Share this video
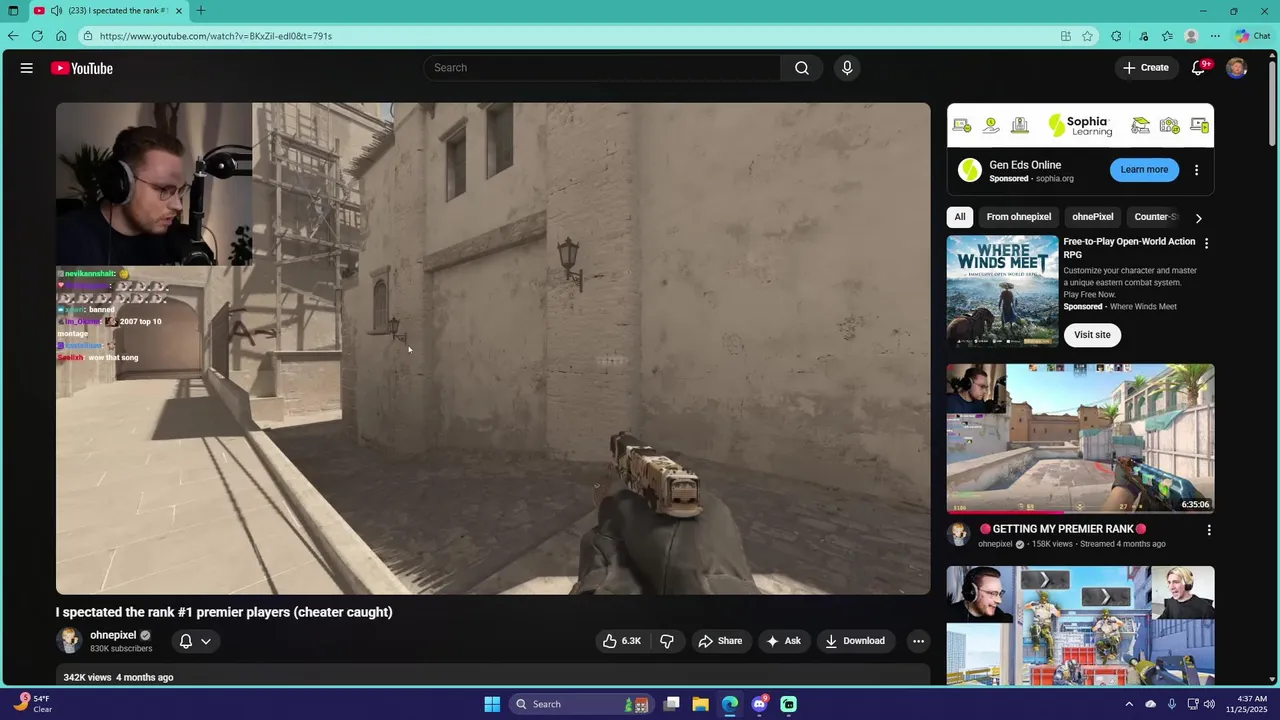The width and height of the screenshot is (1280, 720). tap(720, 641)
